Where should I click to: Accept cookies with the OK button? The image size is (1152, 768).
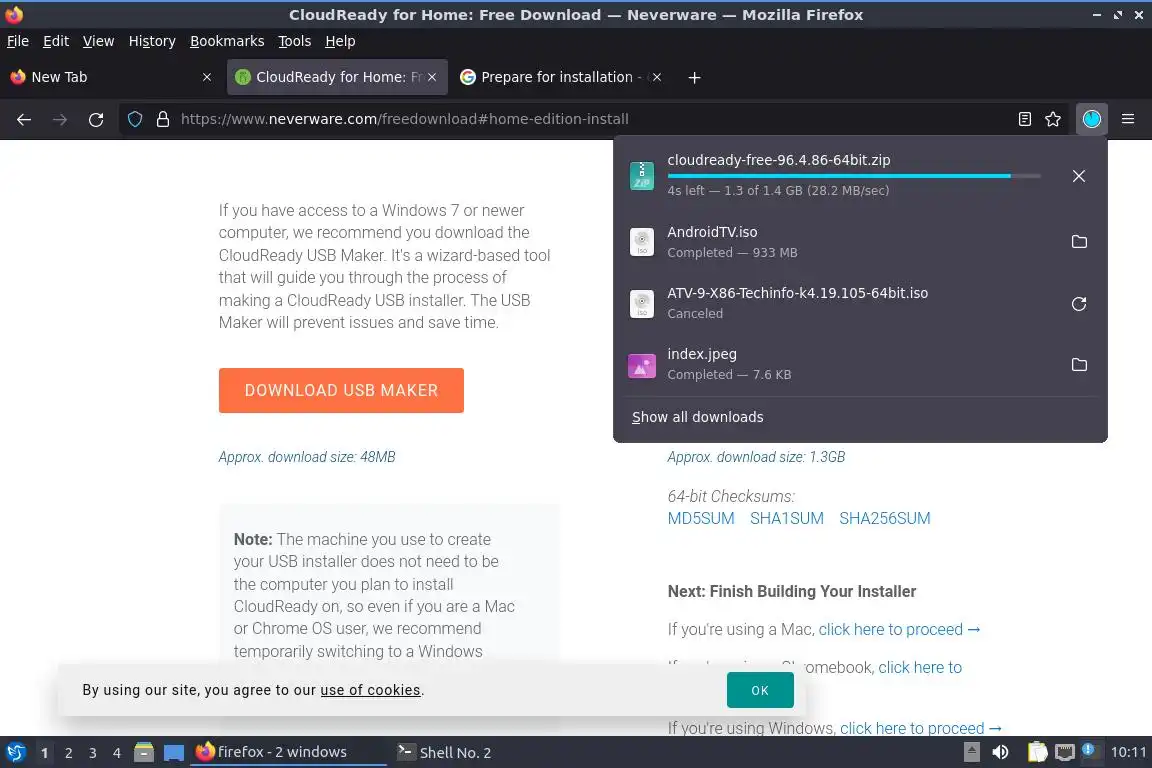pyautogui.click(x=760, y=690)
